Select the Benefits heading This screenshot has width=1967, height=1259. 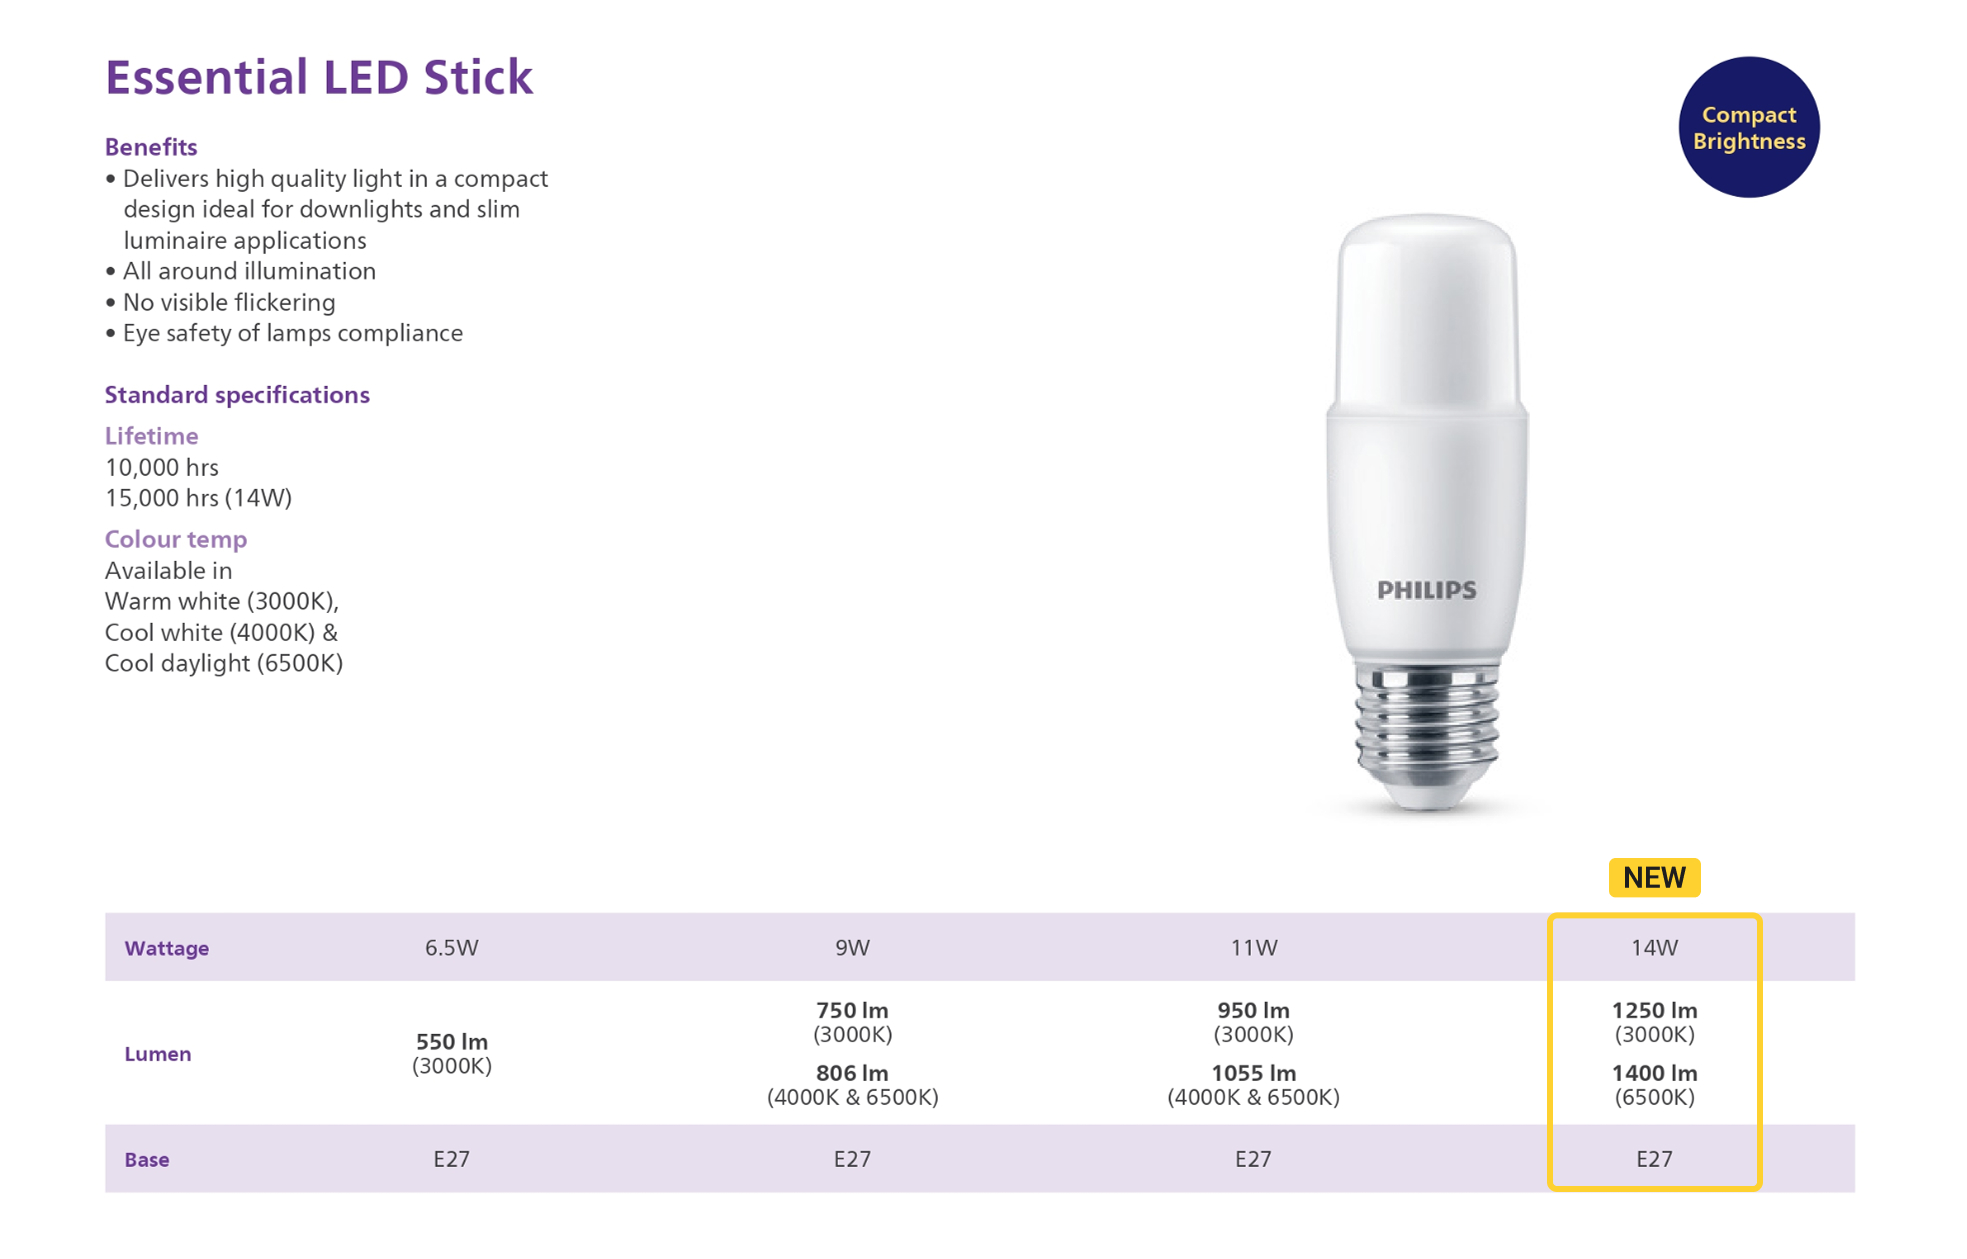pos(151,147)
